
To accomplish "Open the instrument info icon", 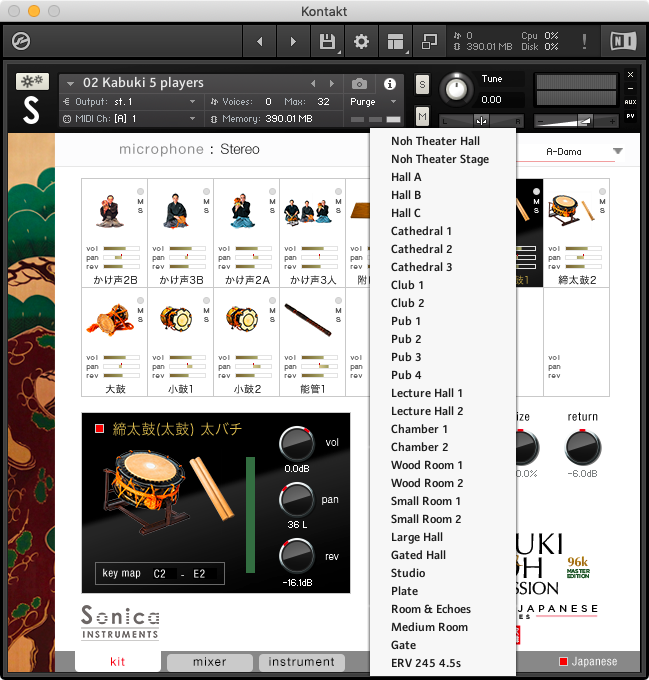I will coord(390,84).
